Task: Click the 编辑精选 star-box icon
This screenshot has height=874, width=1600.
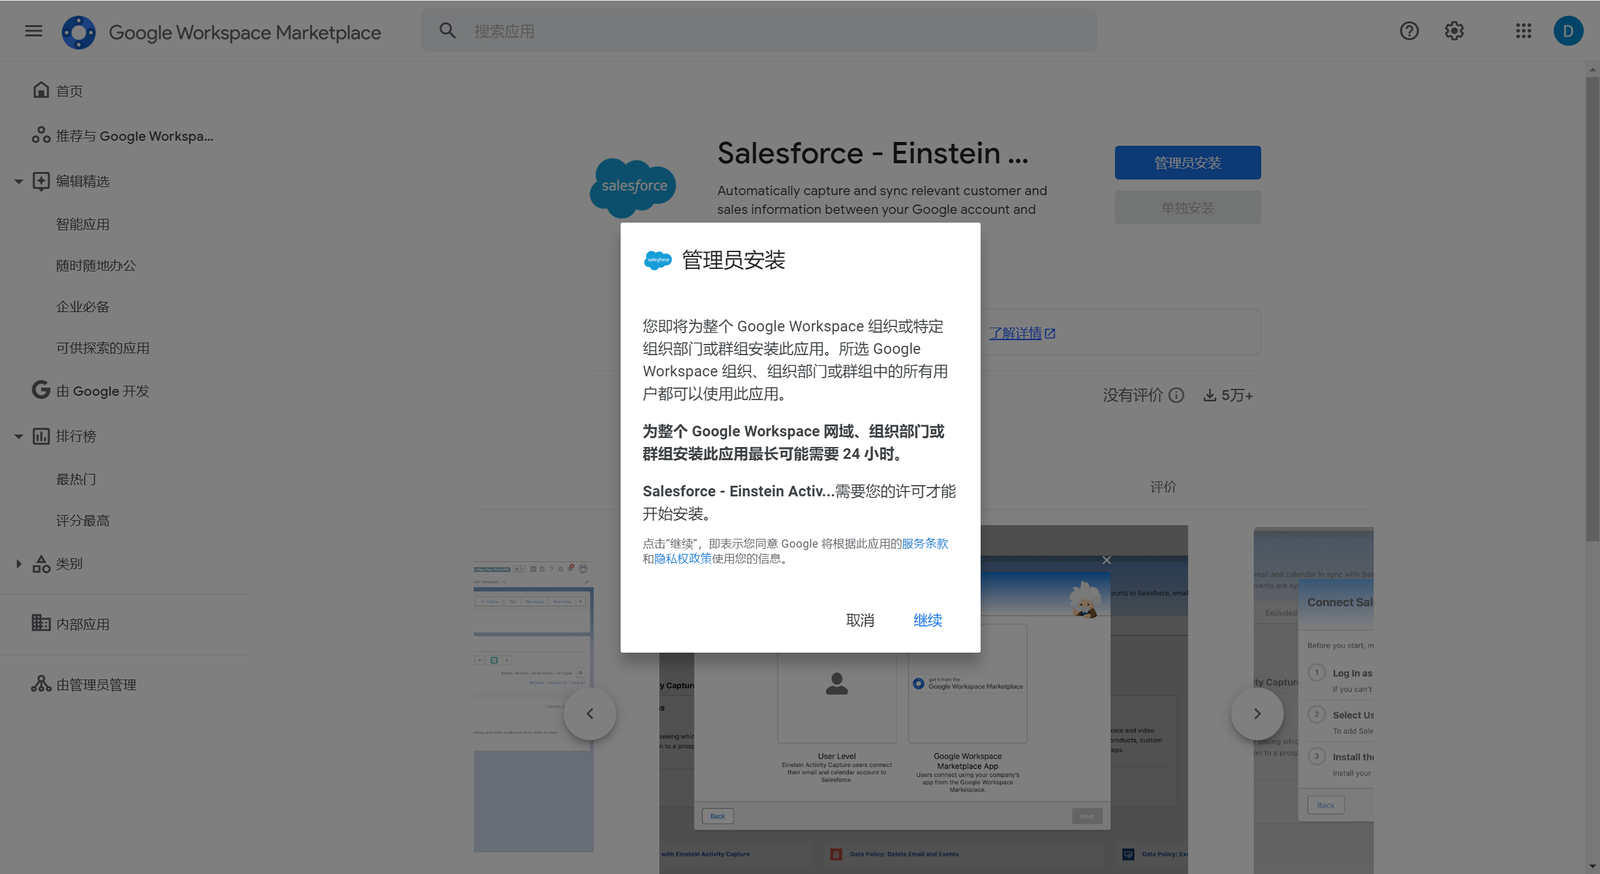Action: (x=41, y=181)
